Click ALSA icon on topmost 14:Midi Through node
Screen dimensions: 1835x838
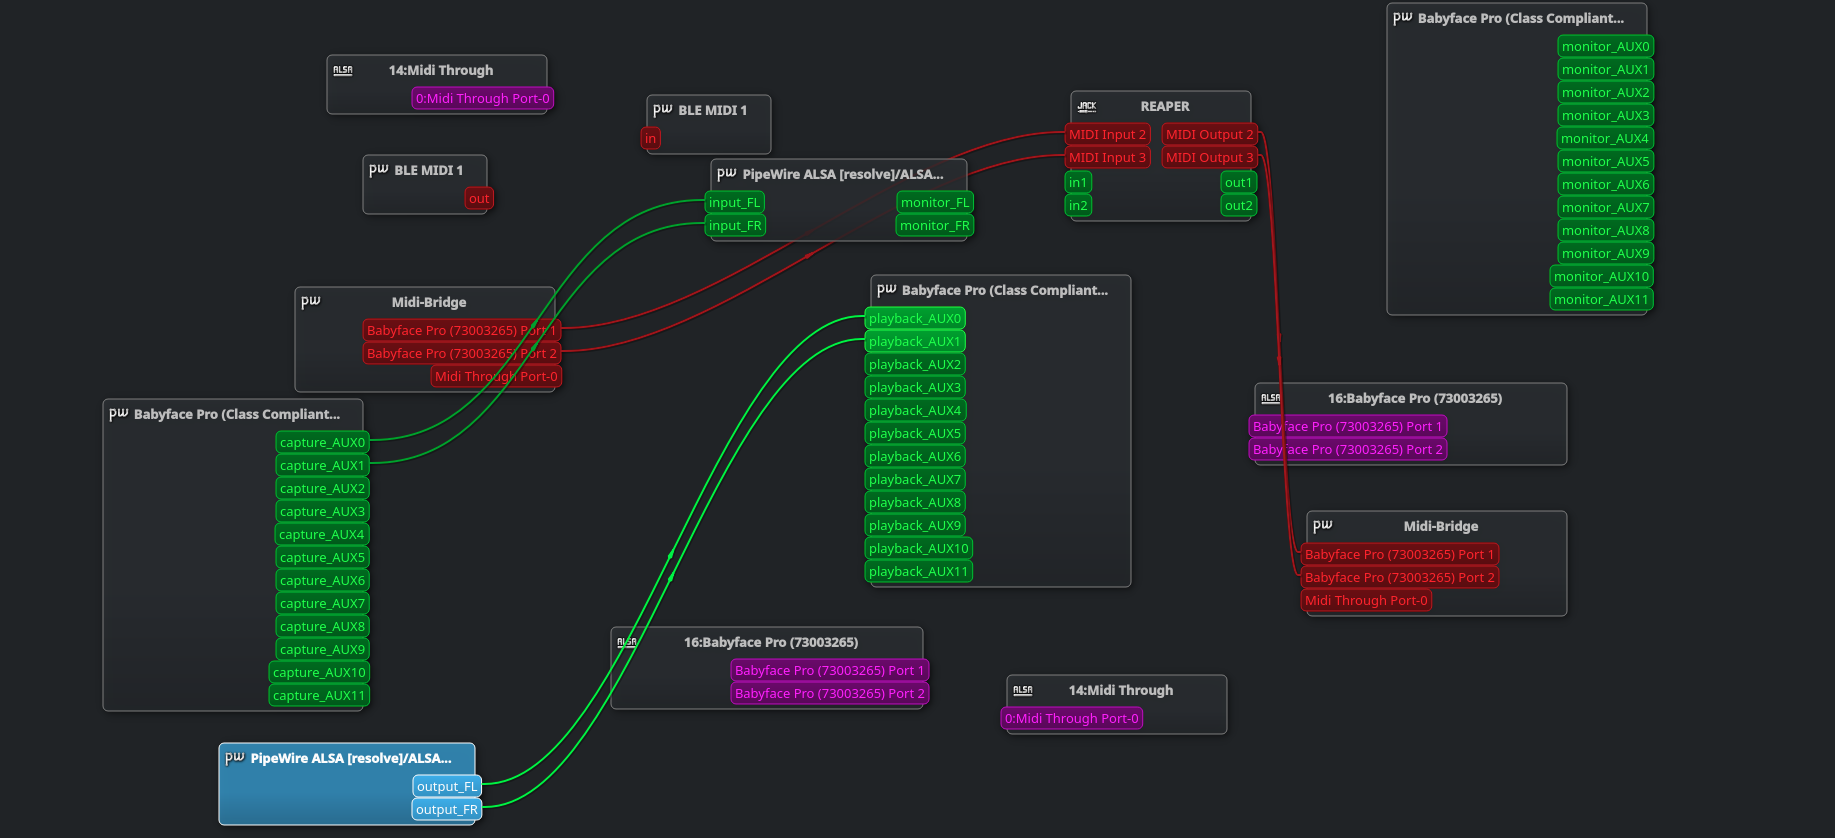pyautogui.click(x=343, y=70)
